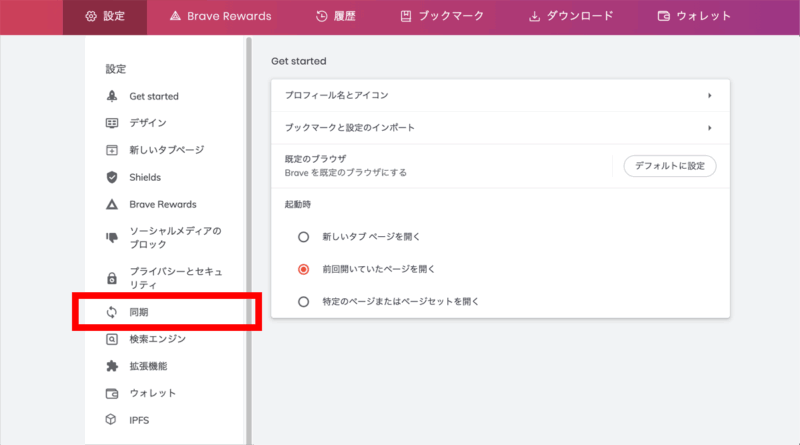
Task: Click the 拡張機能 puzzle piece icon
Action: [x=112, y=366]
